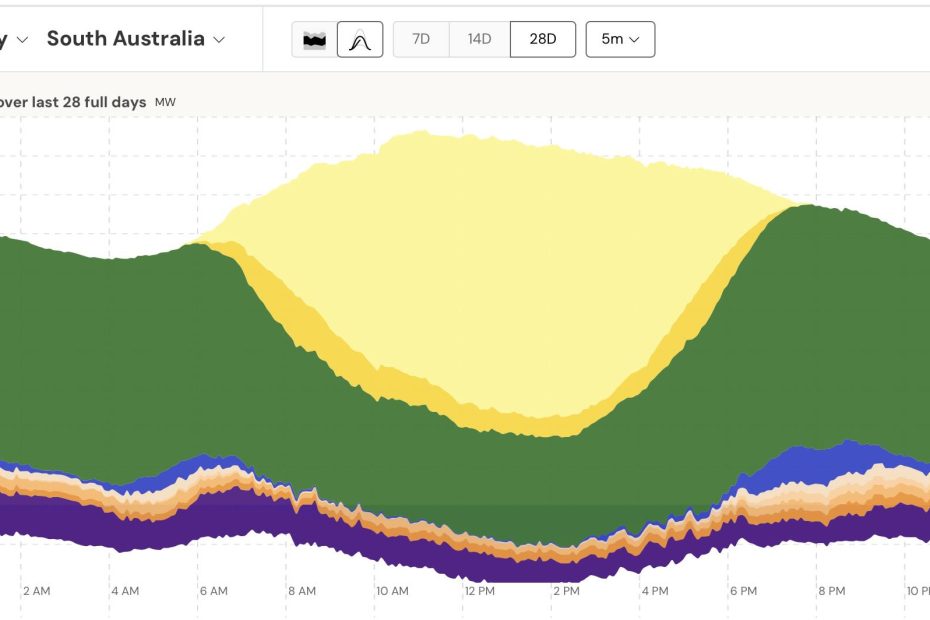Open the 5m interval dropdown
This screenshot has height=620, width=930.
coord(621,38)
